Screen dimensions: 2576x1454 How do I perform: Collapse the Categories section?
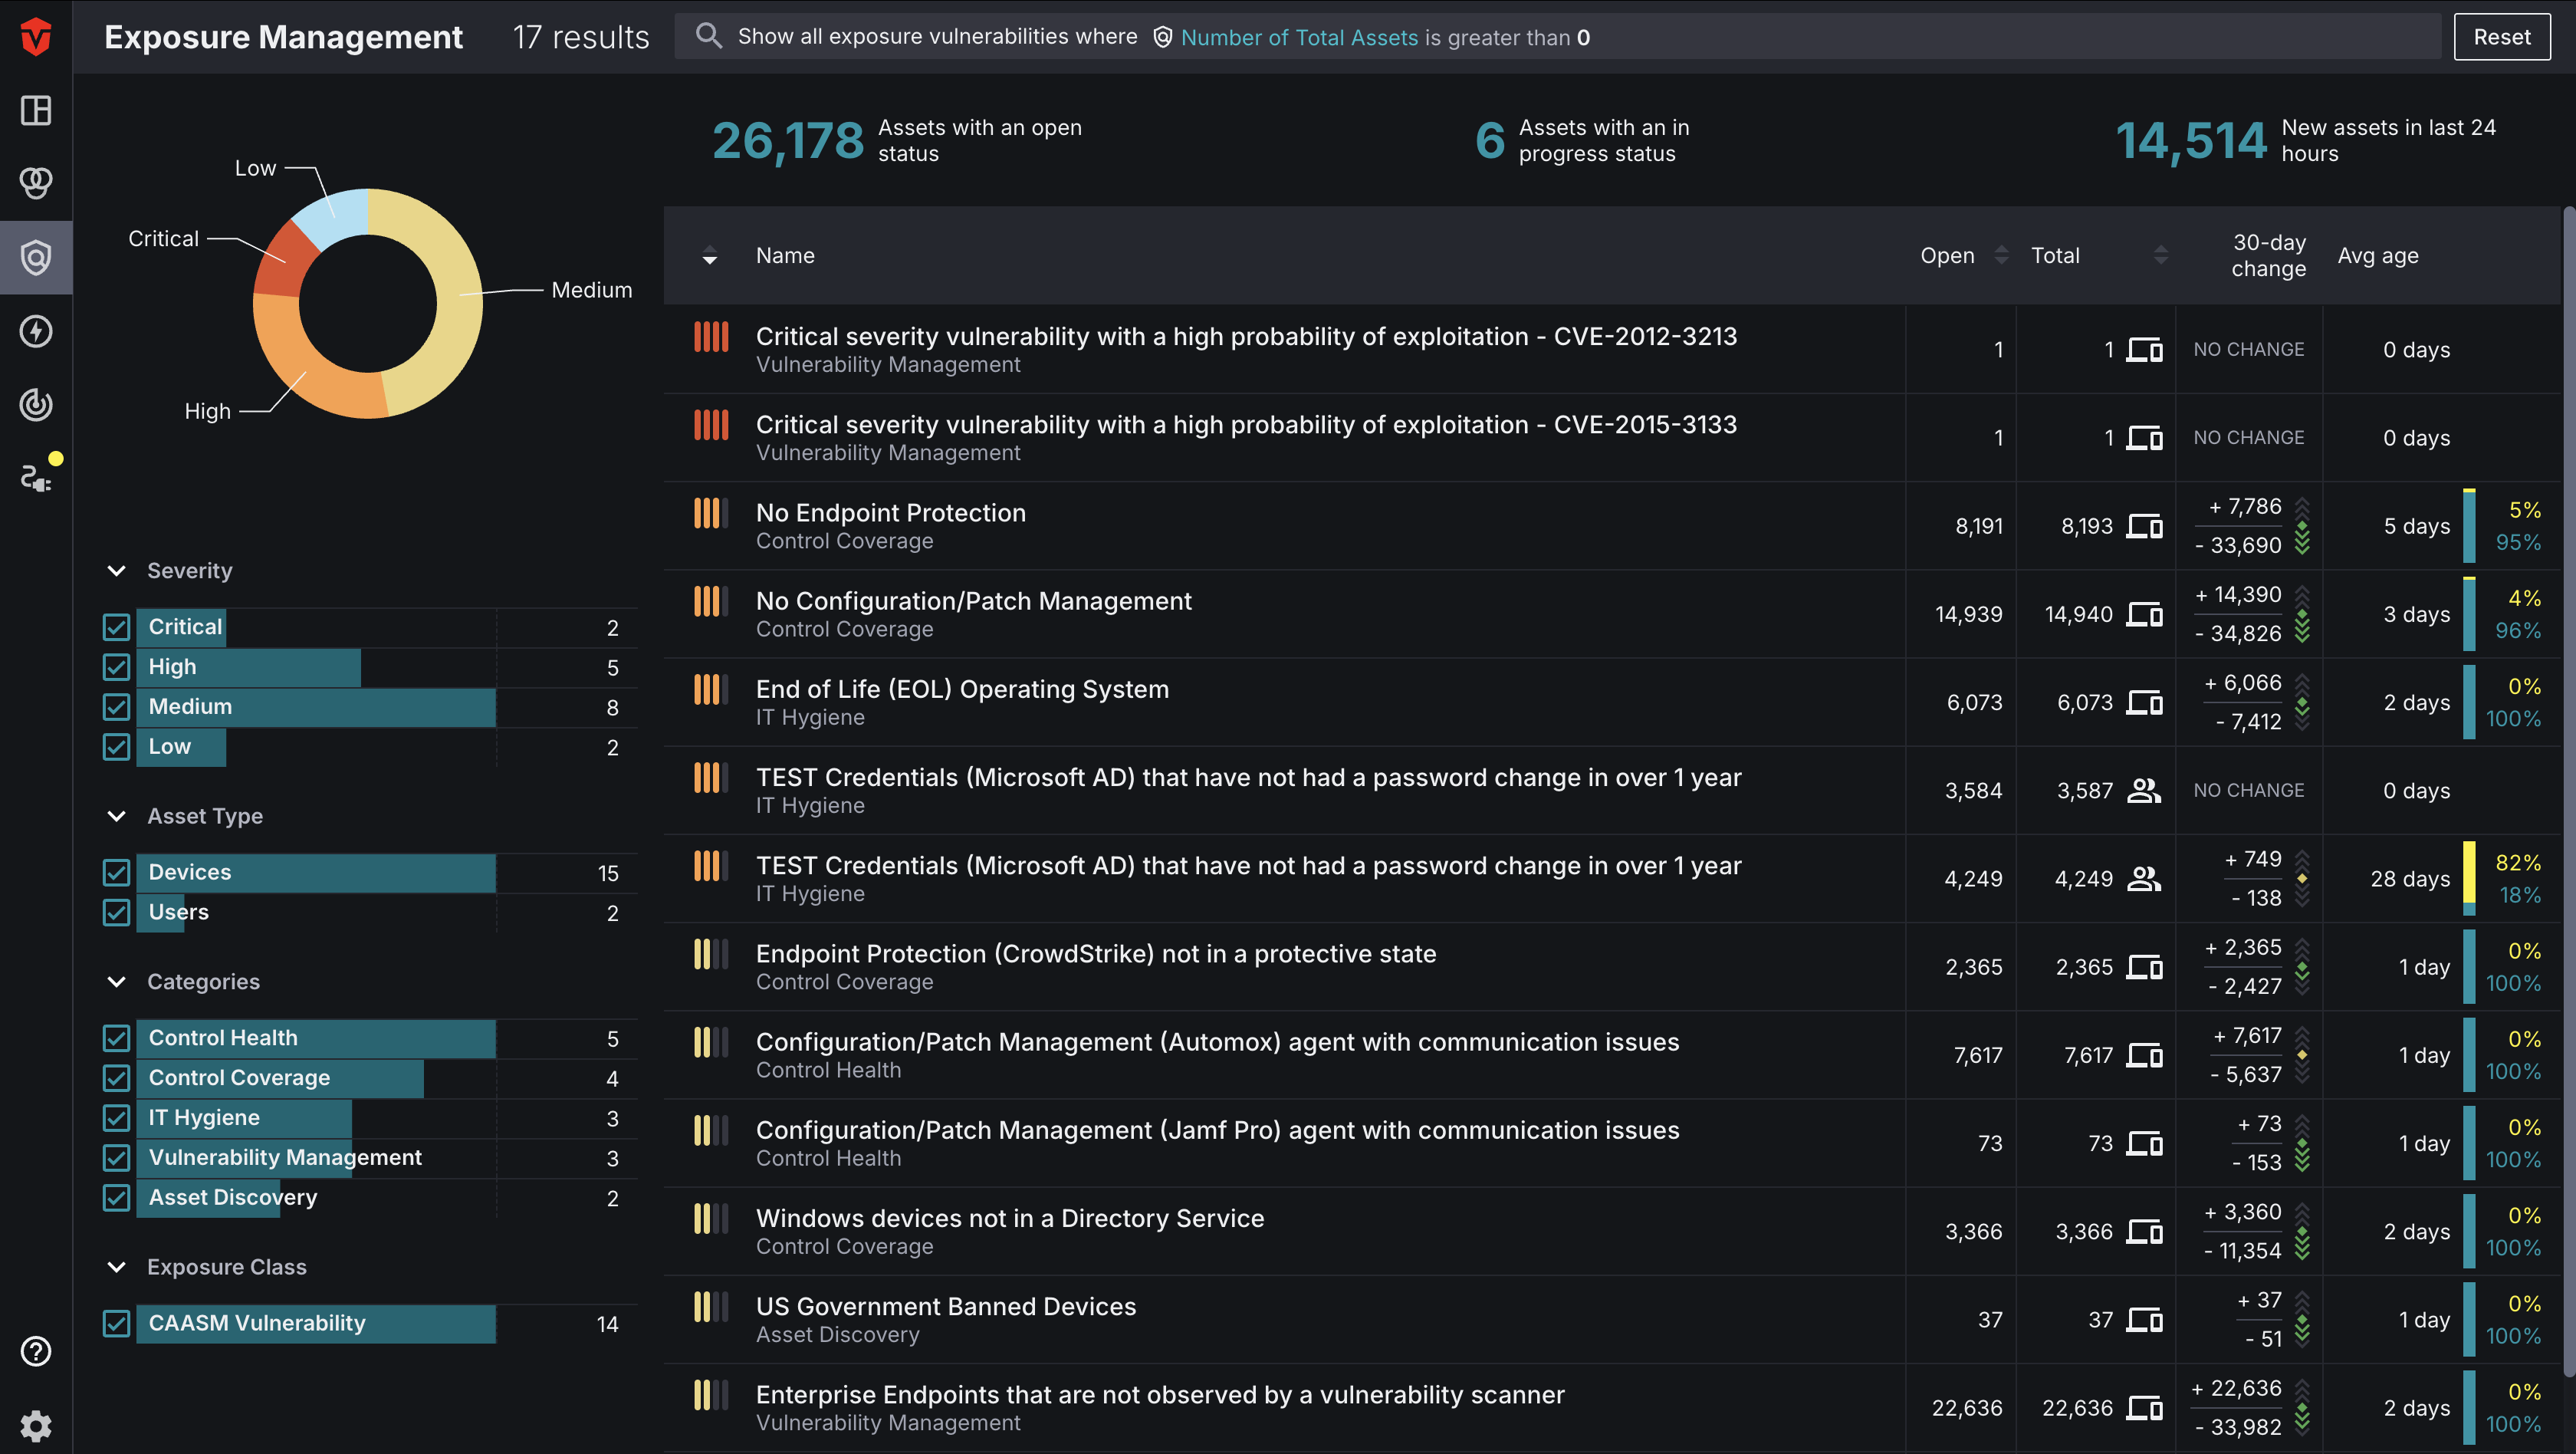(116, 981)
